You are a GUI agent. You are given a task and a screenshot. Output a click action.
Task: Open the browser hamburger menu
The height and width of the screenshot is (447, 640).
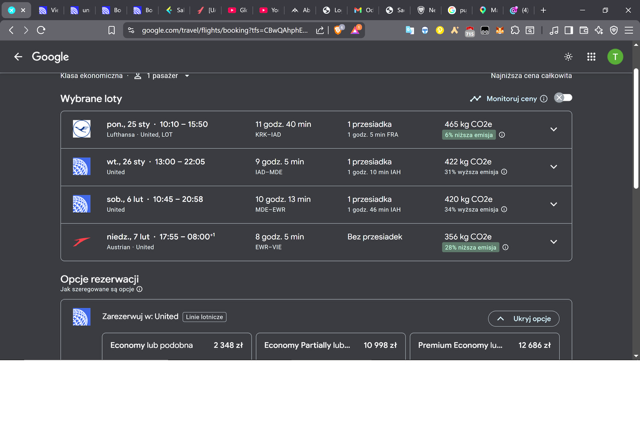(x=629, y=30)
